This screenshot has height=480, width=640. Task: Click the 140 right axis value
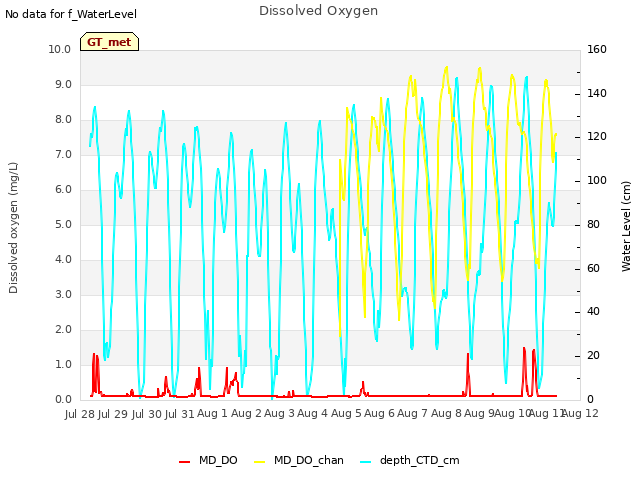pyautogui.click(x=597, y=93)
